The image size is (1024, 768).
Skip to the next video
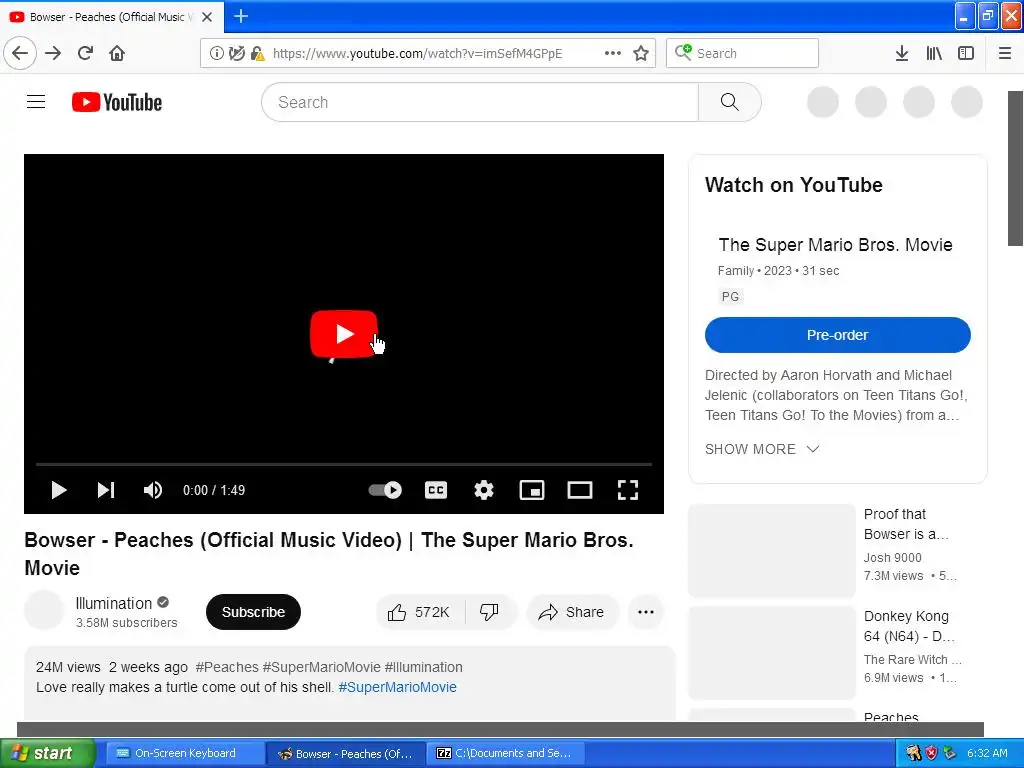[x=106, y=490]
